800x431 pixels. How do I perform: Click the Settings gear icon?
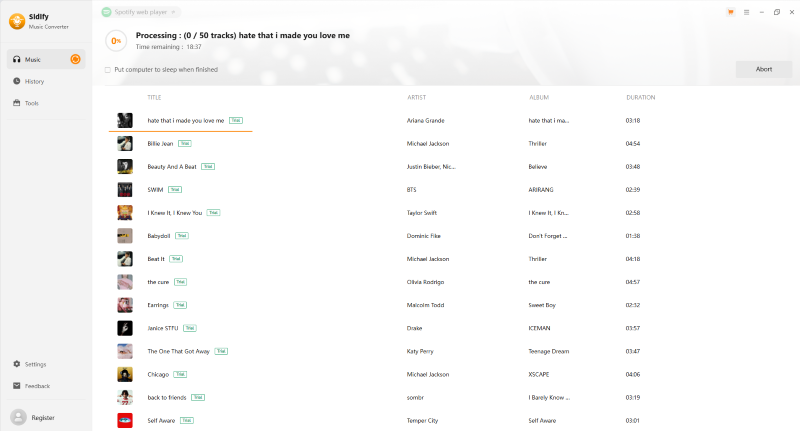pos(17,364)
